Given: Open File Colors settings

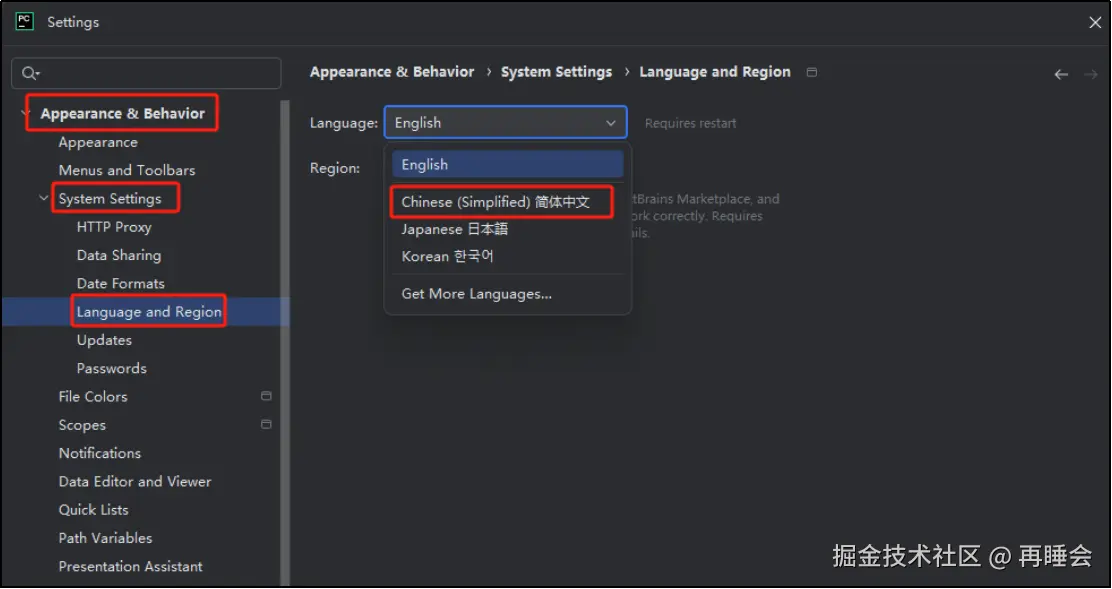Looking at the screenshot, I should [93, 396].
